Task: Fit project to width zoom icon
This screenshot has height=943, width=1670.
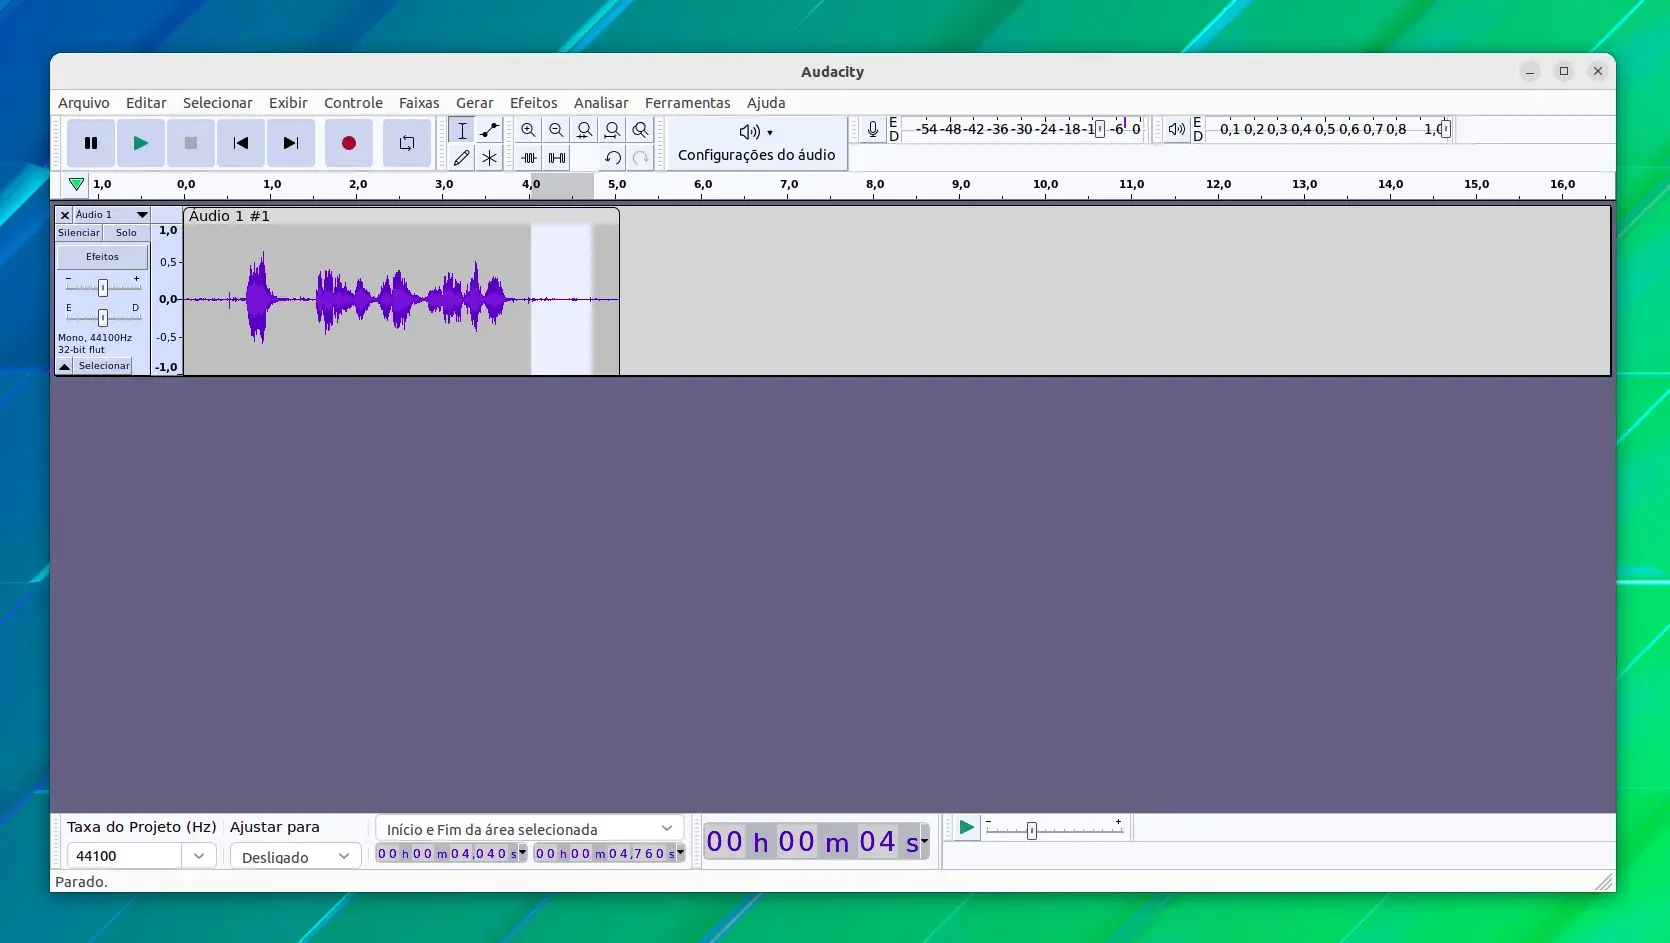Action: [x=613, y=130]
